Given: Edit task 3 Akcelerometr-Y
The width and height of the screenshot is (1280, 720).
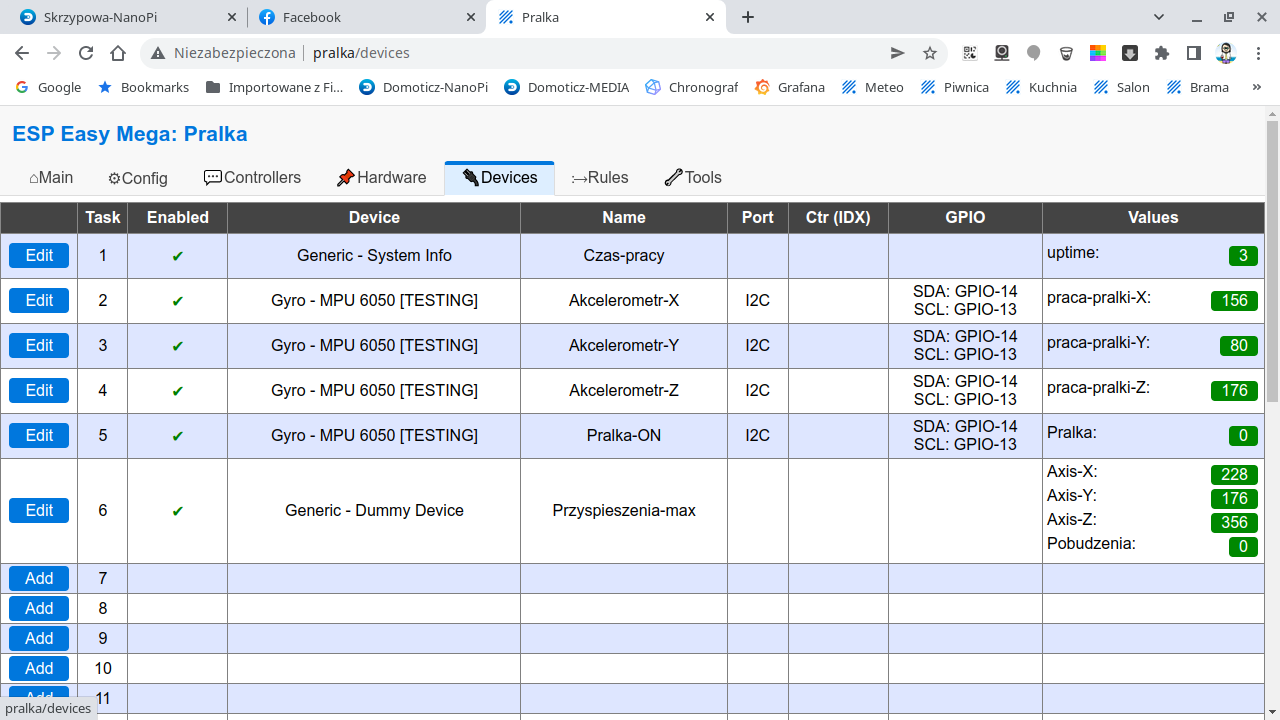Looking at the screenshot, I should [x=39, y=346].
